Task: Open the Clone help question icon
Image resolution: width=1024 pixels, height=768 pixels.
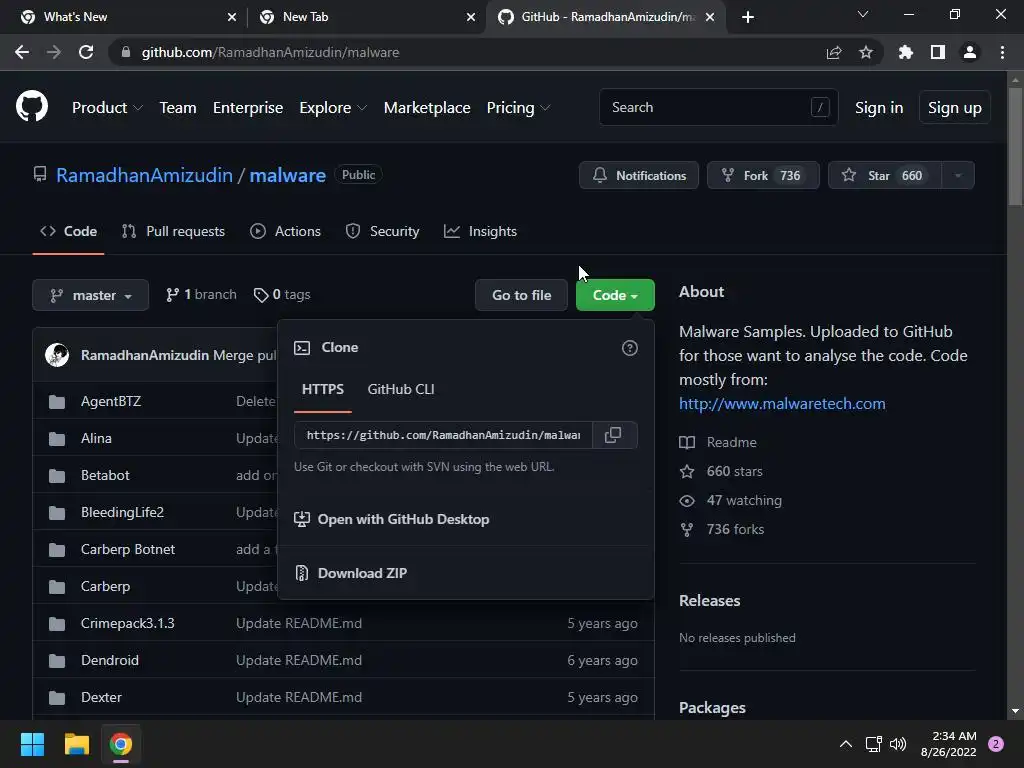Action: [x=630, y=348]
